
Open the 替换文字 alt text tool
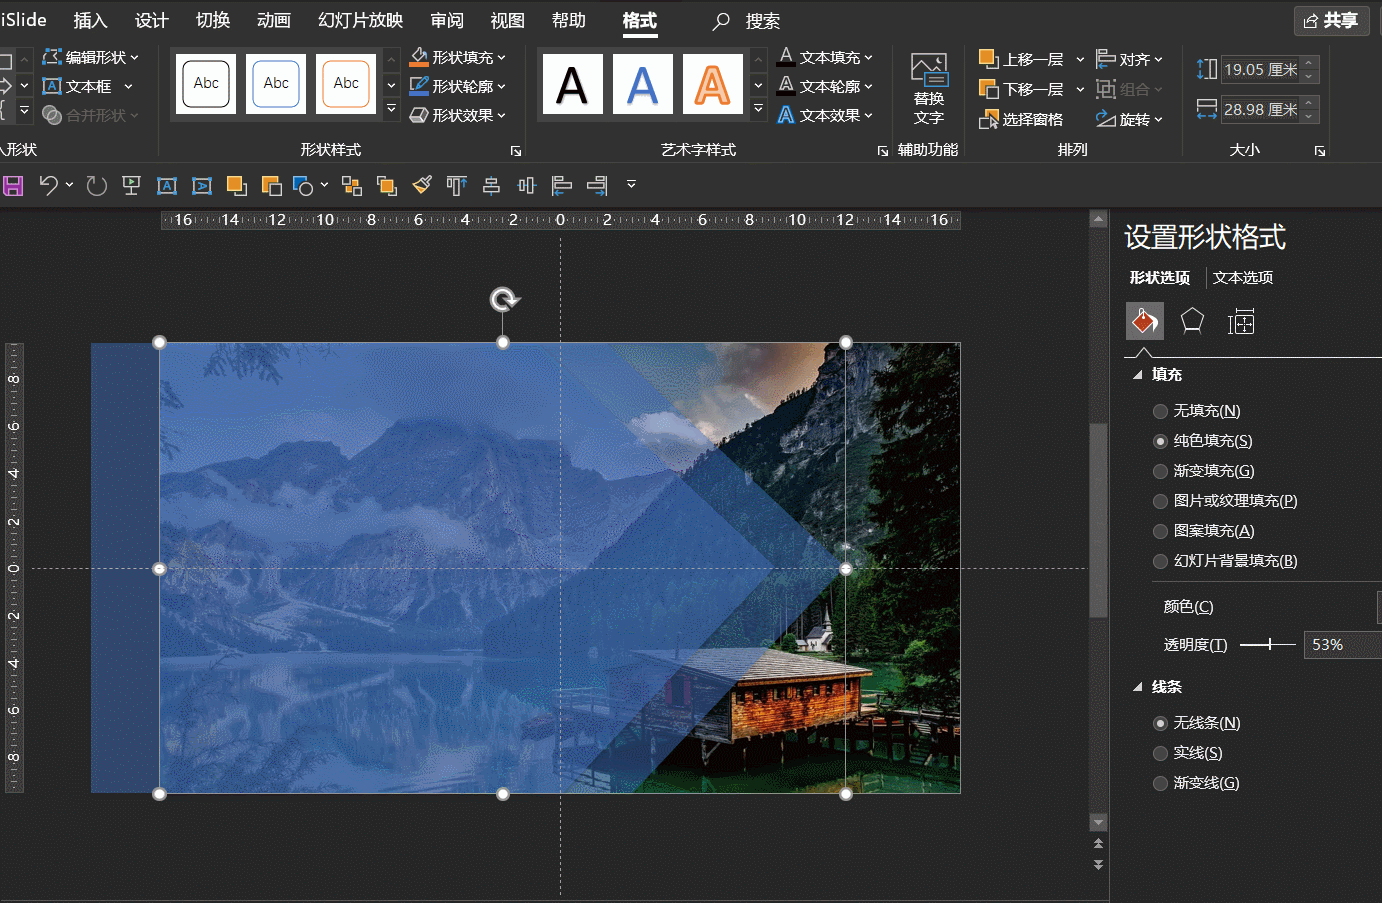coord(928,89)
